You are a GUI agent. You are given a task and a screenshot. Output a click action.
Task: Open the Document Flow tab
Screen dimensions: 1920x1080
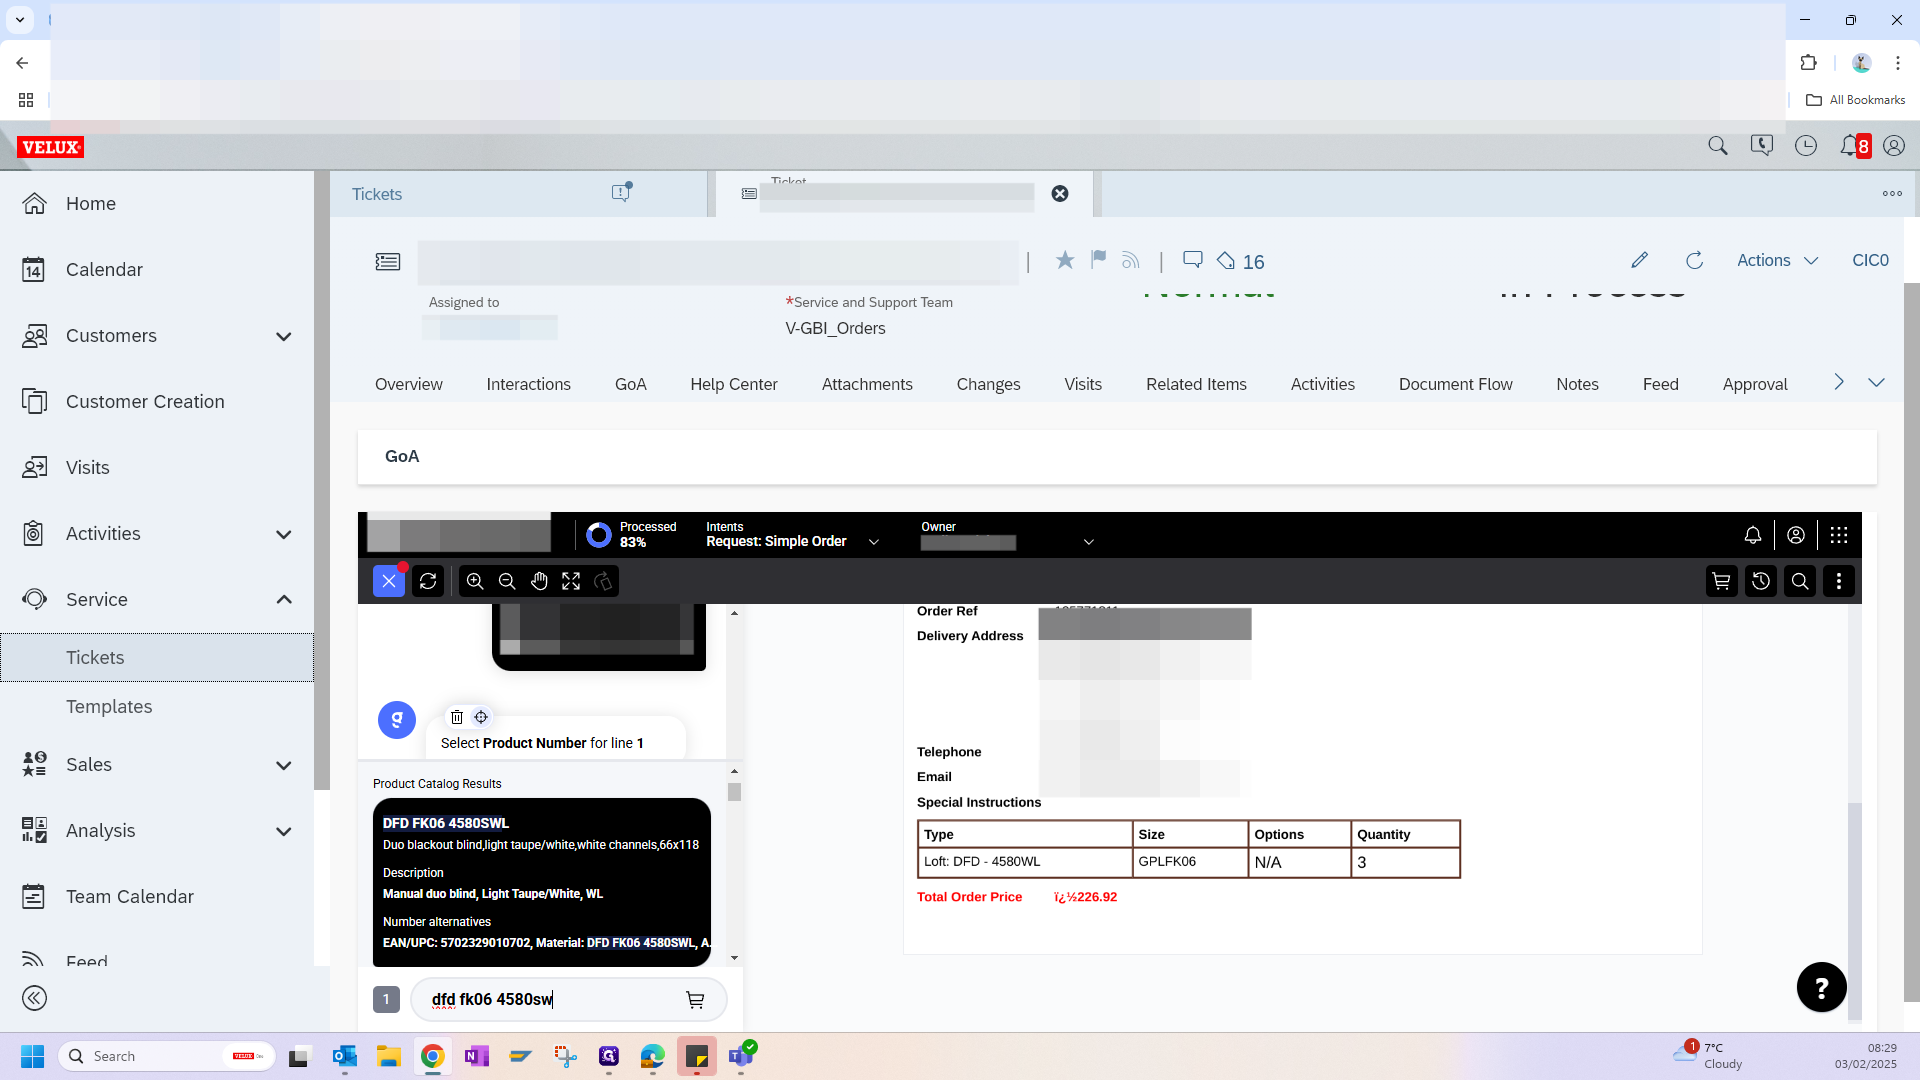point(1455,384)
